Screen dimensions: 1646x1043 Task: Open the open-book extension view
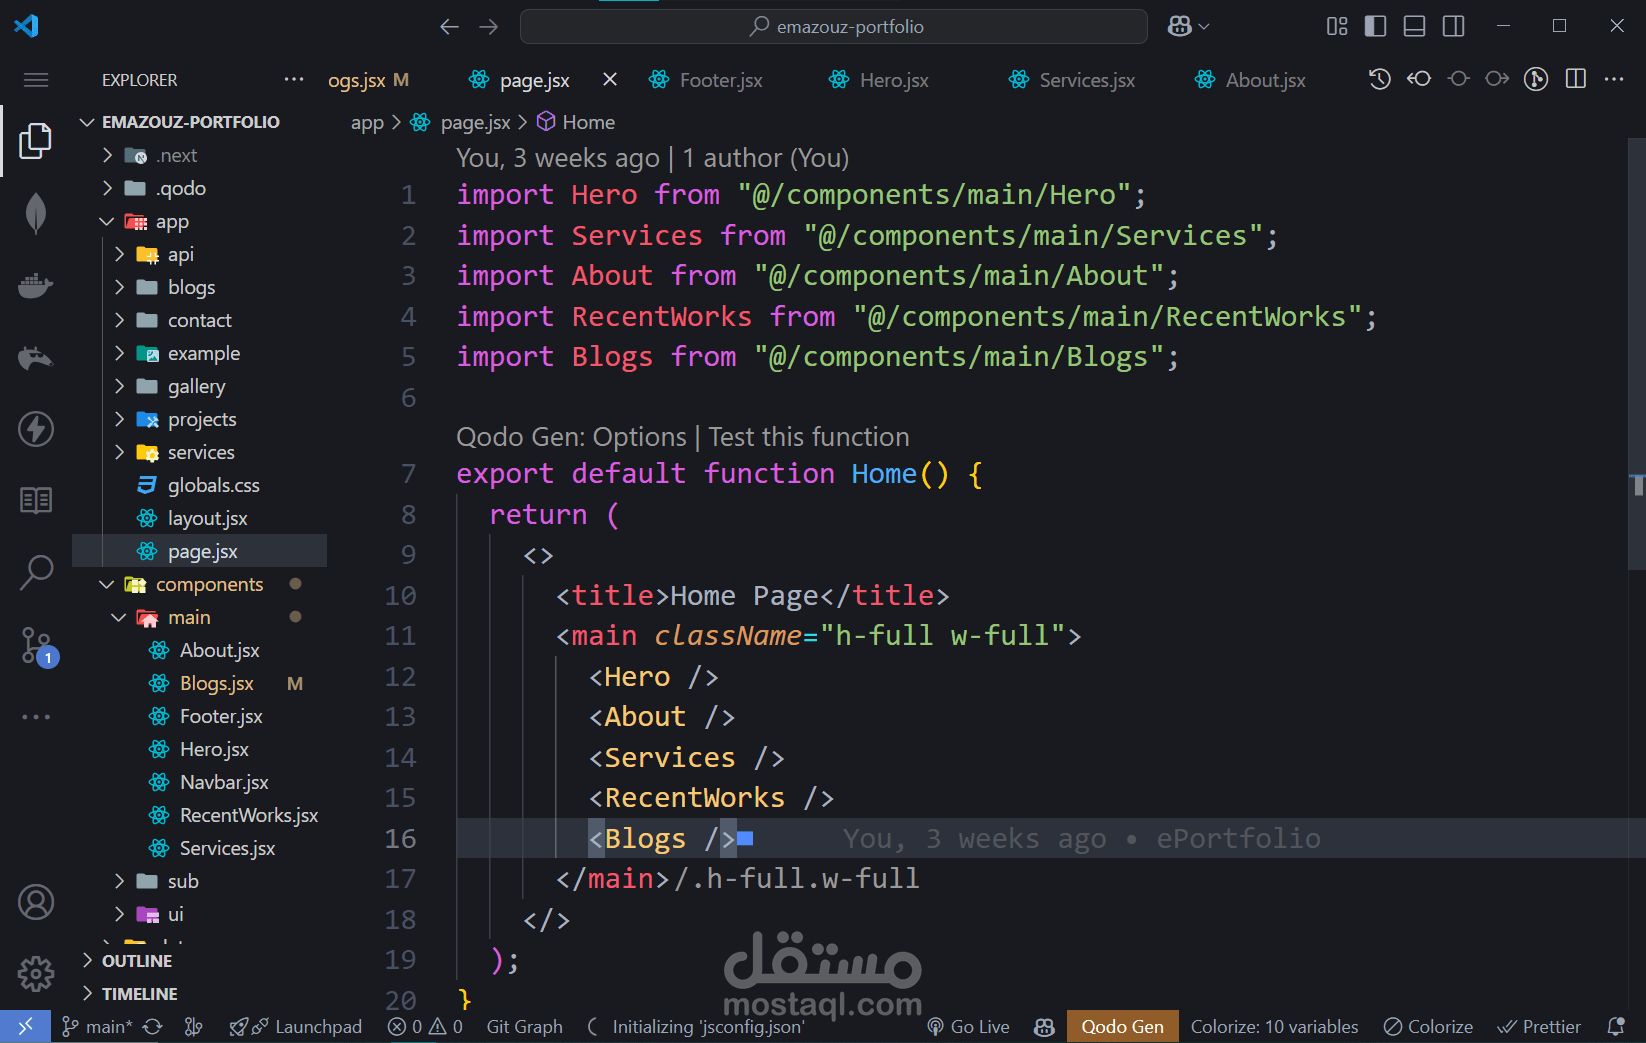point(36,500)
